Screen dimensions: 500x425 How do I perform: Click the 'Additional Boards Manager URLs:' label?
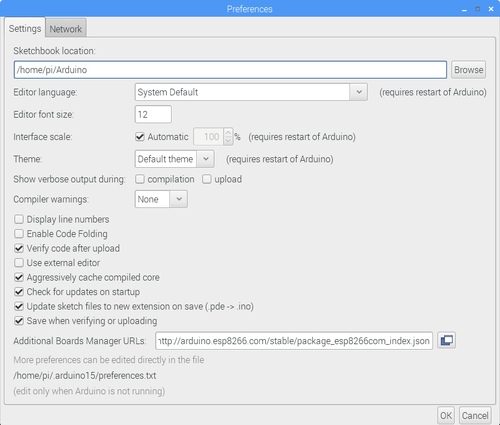80,341
